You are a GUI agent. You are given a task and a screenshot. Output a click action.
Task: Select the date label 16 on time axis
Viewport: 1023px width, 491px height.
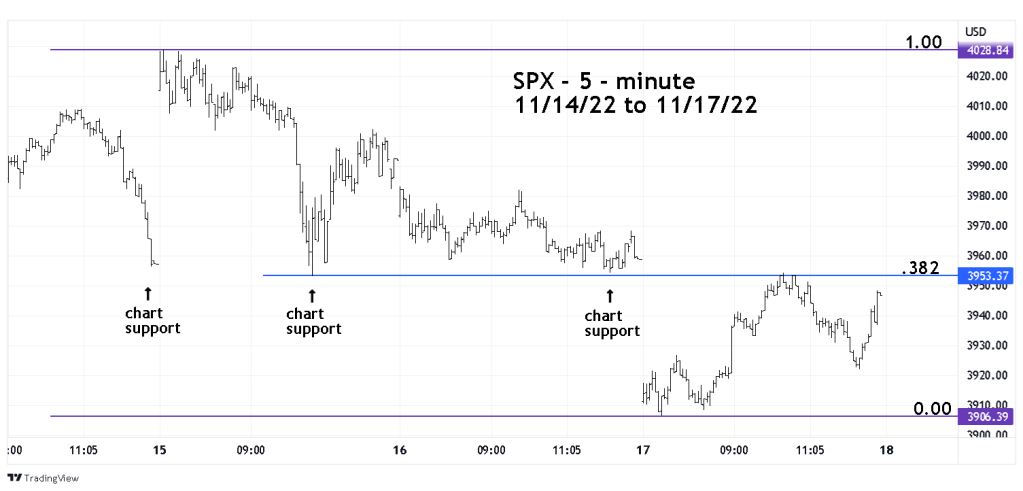(x=400, y=451)
